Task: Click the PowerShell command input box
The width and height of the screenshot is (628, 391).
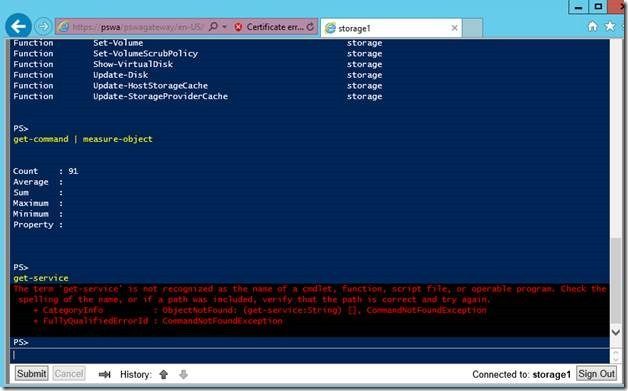Action: (310, 355)
